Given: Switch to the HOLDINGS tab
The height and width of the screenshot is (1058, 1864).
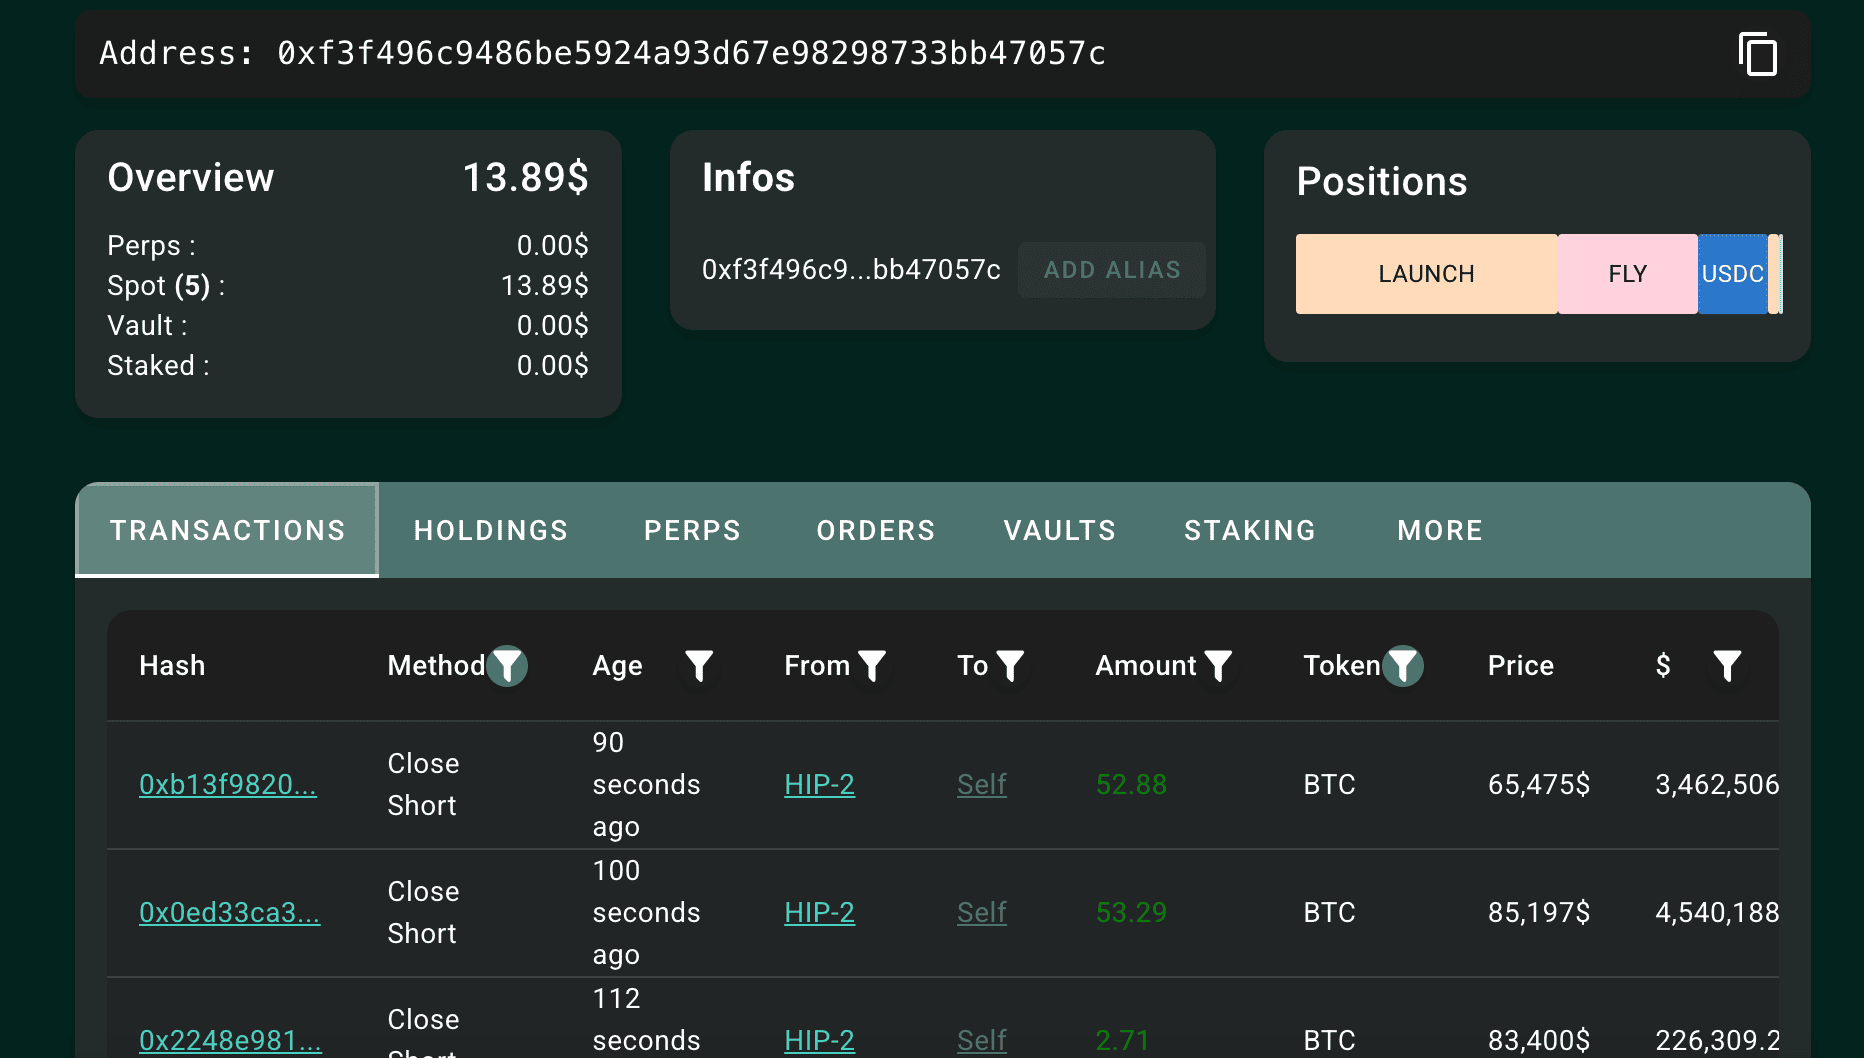Looking at the screenshot, I should [x=490, y=530].
